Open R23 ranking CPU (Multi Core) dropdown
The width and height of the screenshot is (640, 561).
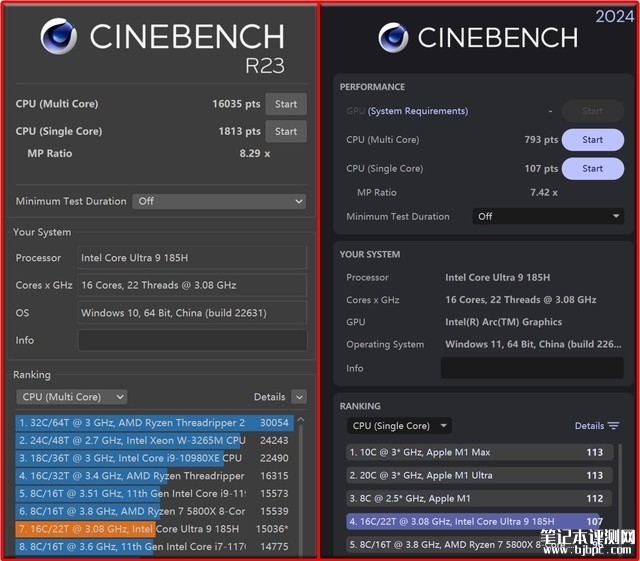(x=72, y=397)
